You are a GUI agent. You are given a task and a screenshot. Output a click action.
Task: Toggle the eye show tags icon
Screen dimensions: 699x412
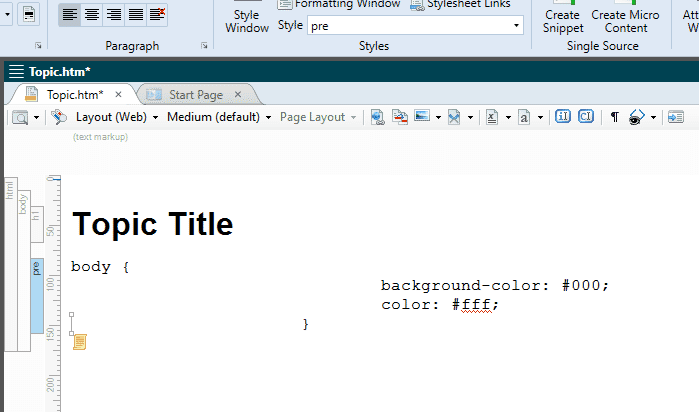tap(637, 117)
